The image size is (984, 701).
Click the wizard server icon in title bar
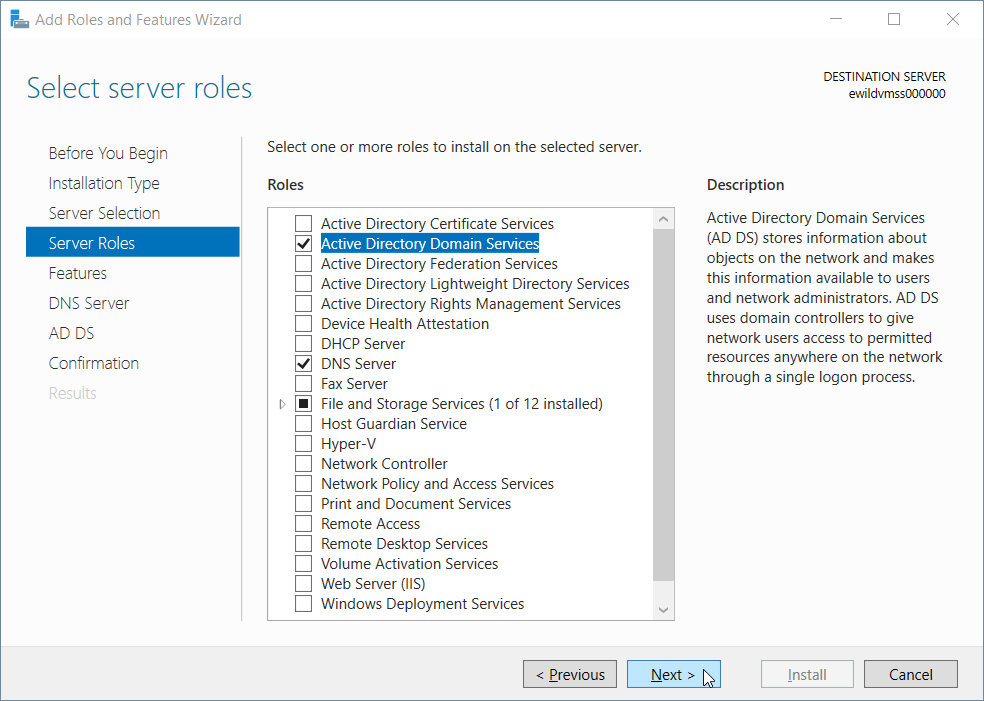[x=19, y=19]
